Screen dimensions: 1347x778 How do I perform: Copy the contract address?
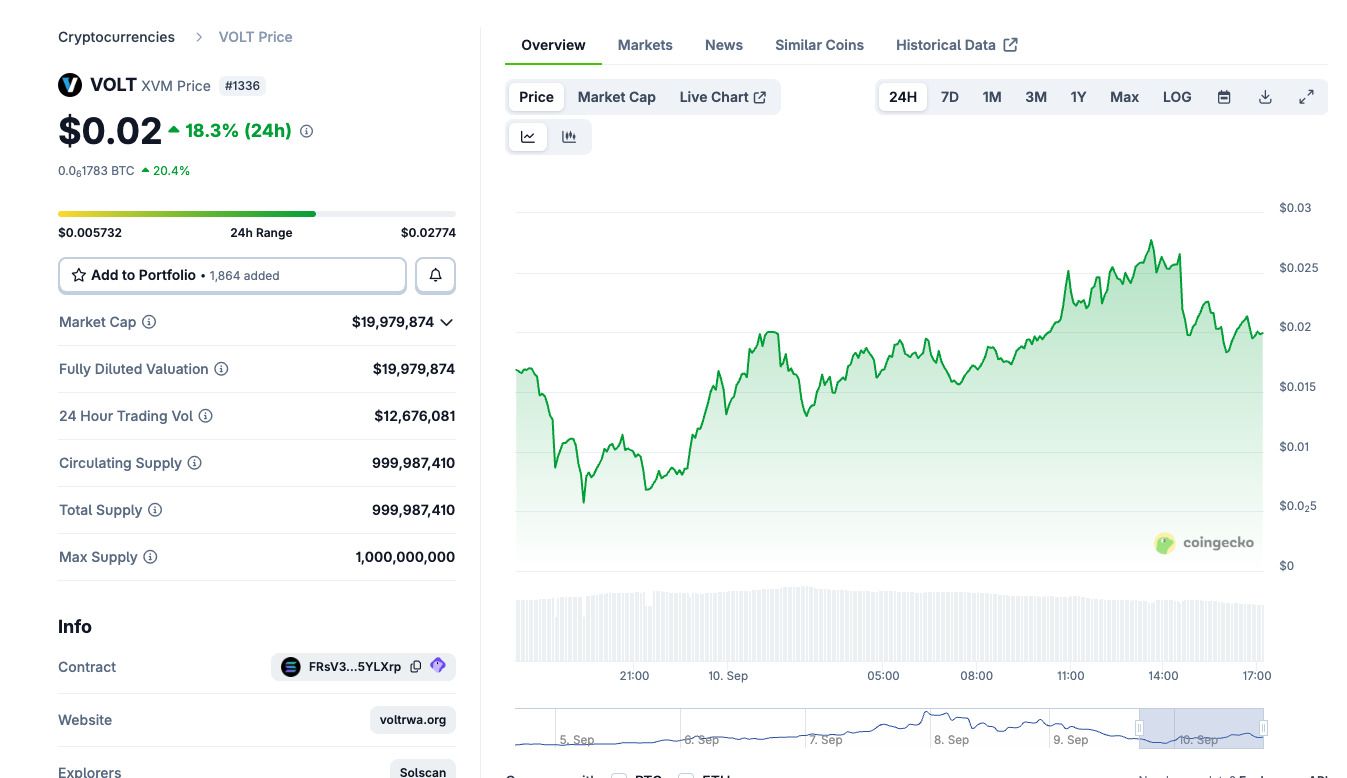tap(416, 667)
